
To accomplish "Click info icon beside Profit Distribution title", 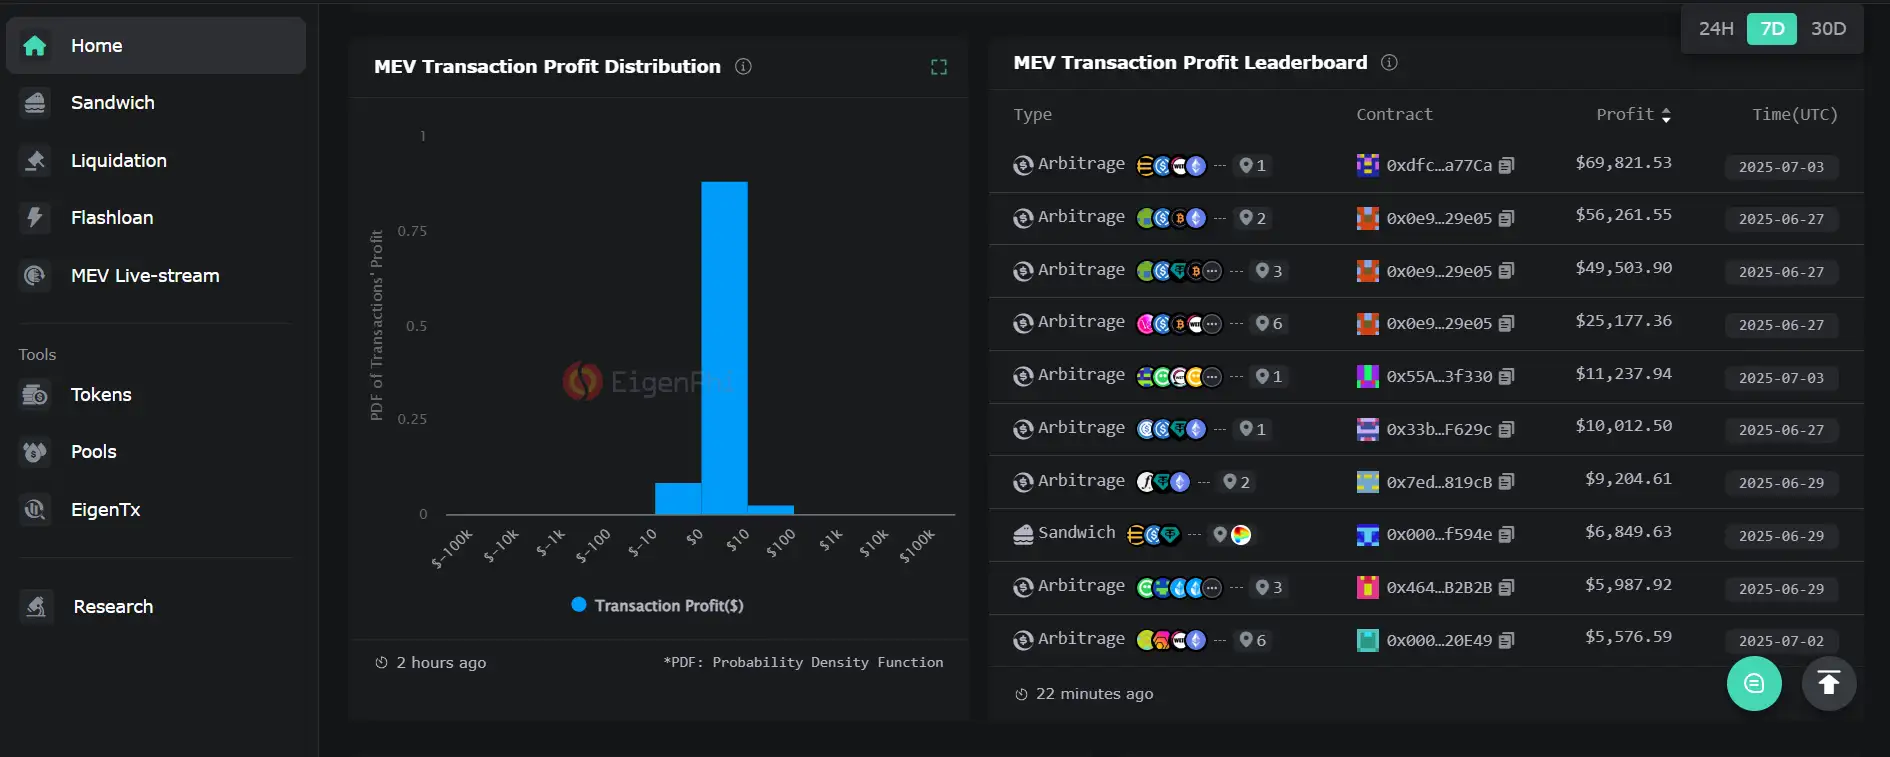I will tap(743, 67).
